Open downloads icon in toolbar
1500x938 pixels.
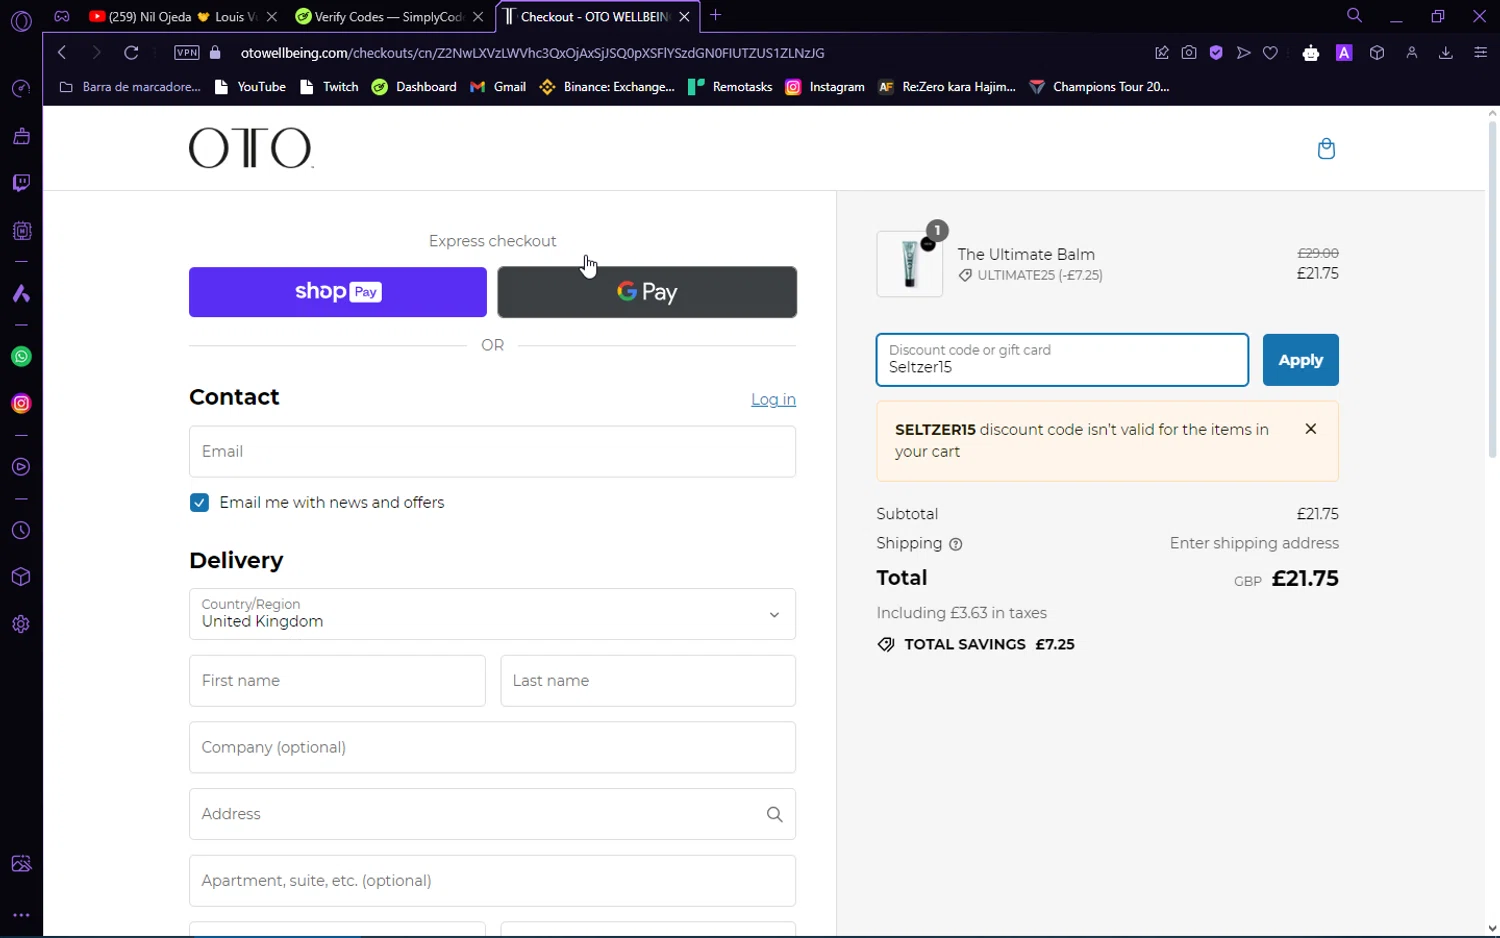pos(1445,53)
